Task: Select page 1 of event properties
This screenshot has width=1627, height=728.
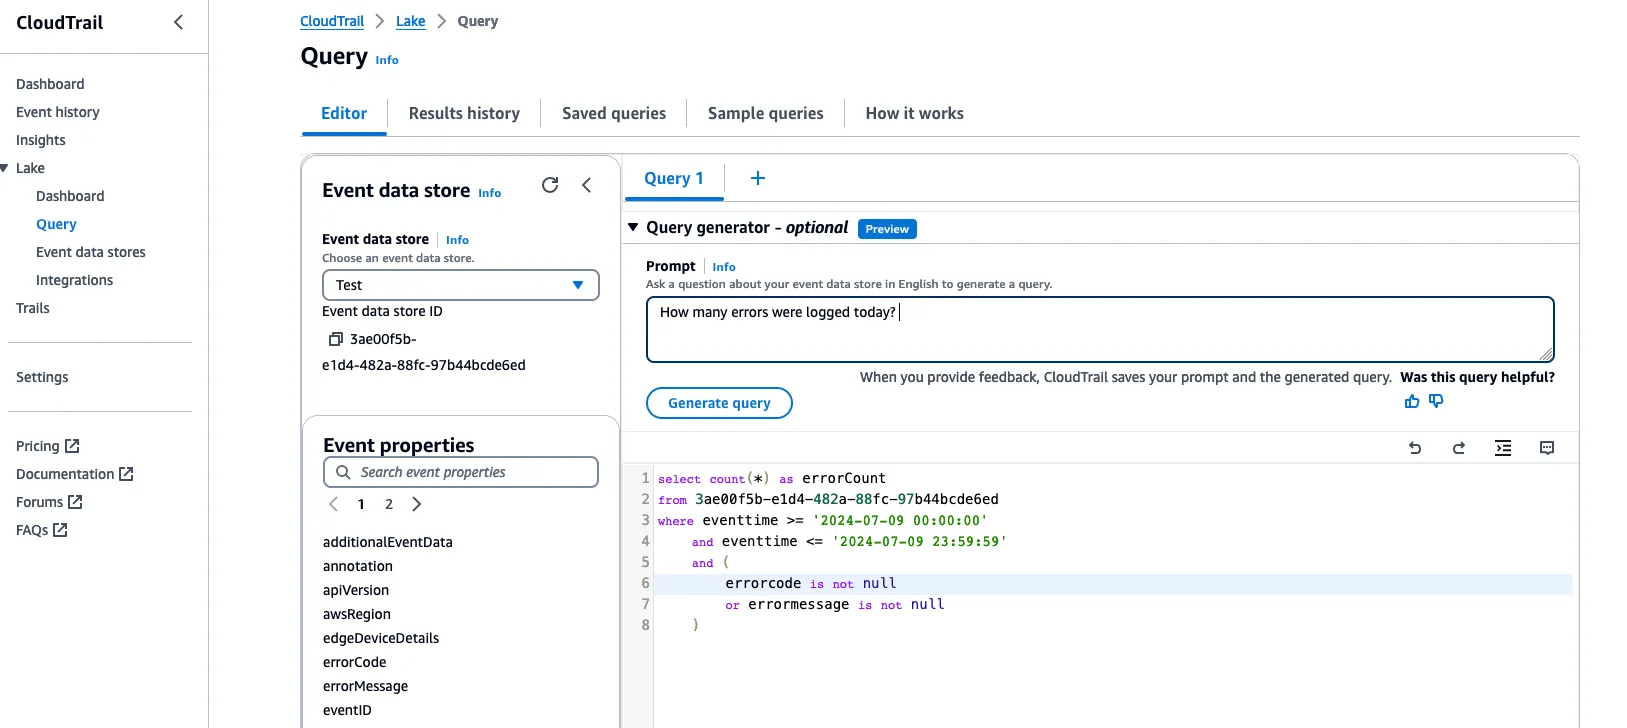Action: (x=361, y=504)
